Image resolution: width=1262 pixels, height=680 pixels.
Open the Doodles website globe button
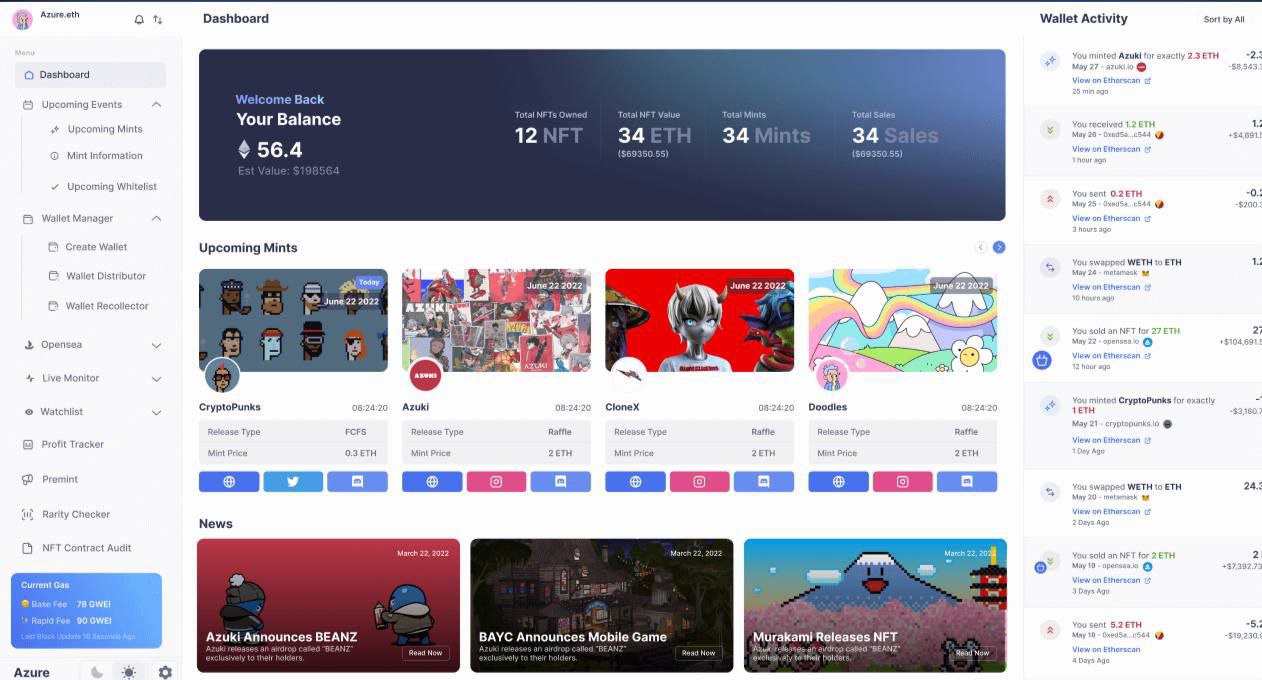[x=838, y=482]
